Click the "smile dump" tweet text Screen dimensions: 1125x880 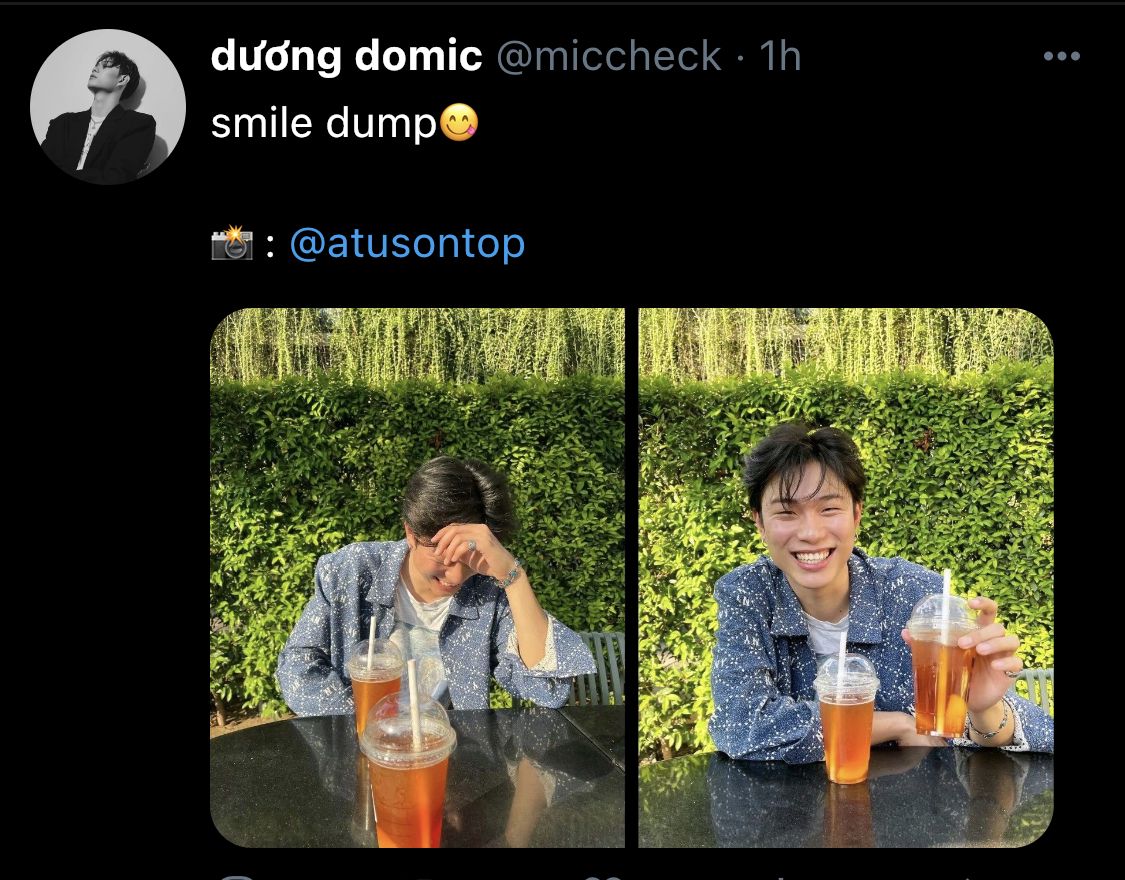[324, 124]
